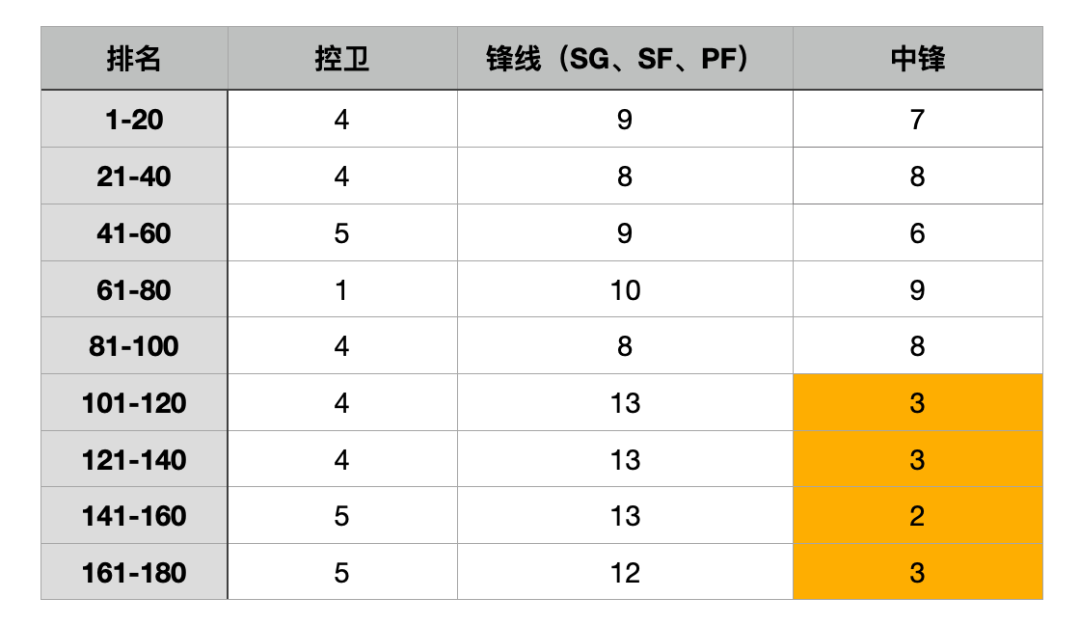Select the 21-40 ranking row label
This screenshot has width=1080, height=625.
click(x=134, y=176)
